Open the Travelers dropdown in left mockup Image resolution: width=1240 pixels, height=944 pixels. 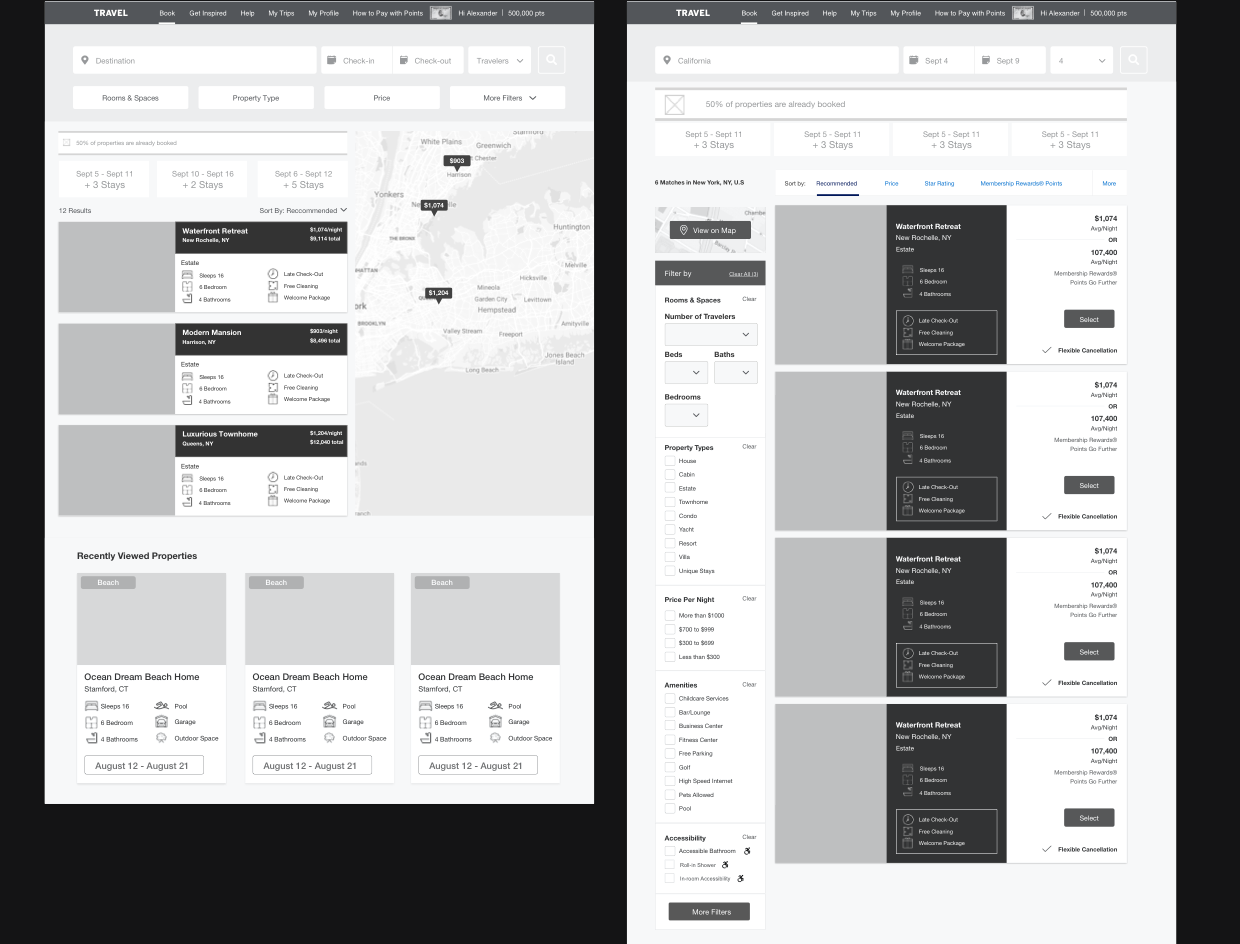[499, 60]
